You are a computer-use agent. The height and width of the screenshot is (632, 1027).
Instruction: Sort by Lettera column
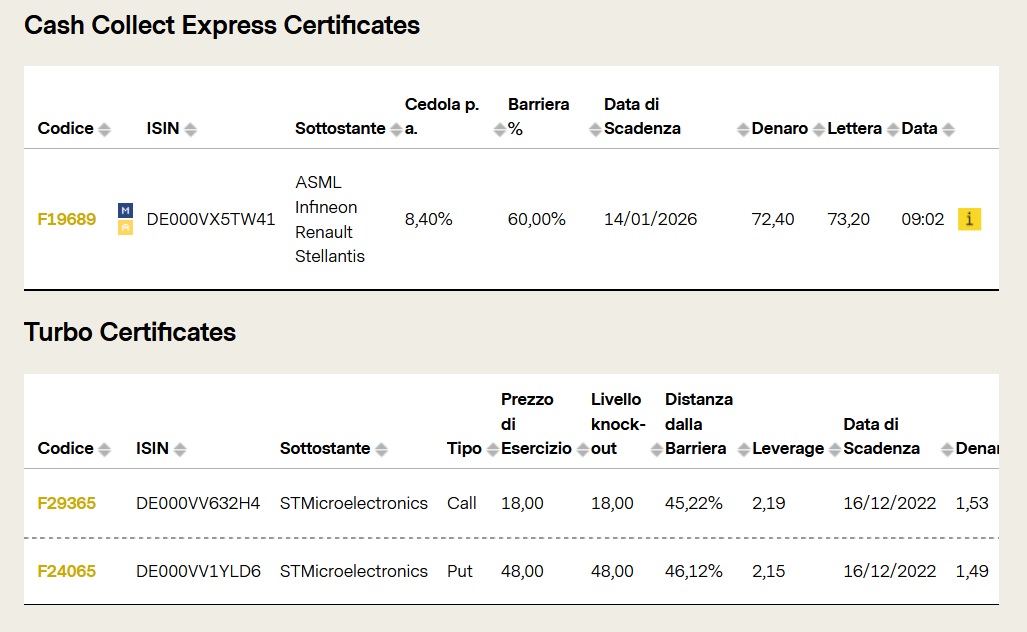pyautogui.click(x=893, y=130)
